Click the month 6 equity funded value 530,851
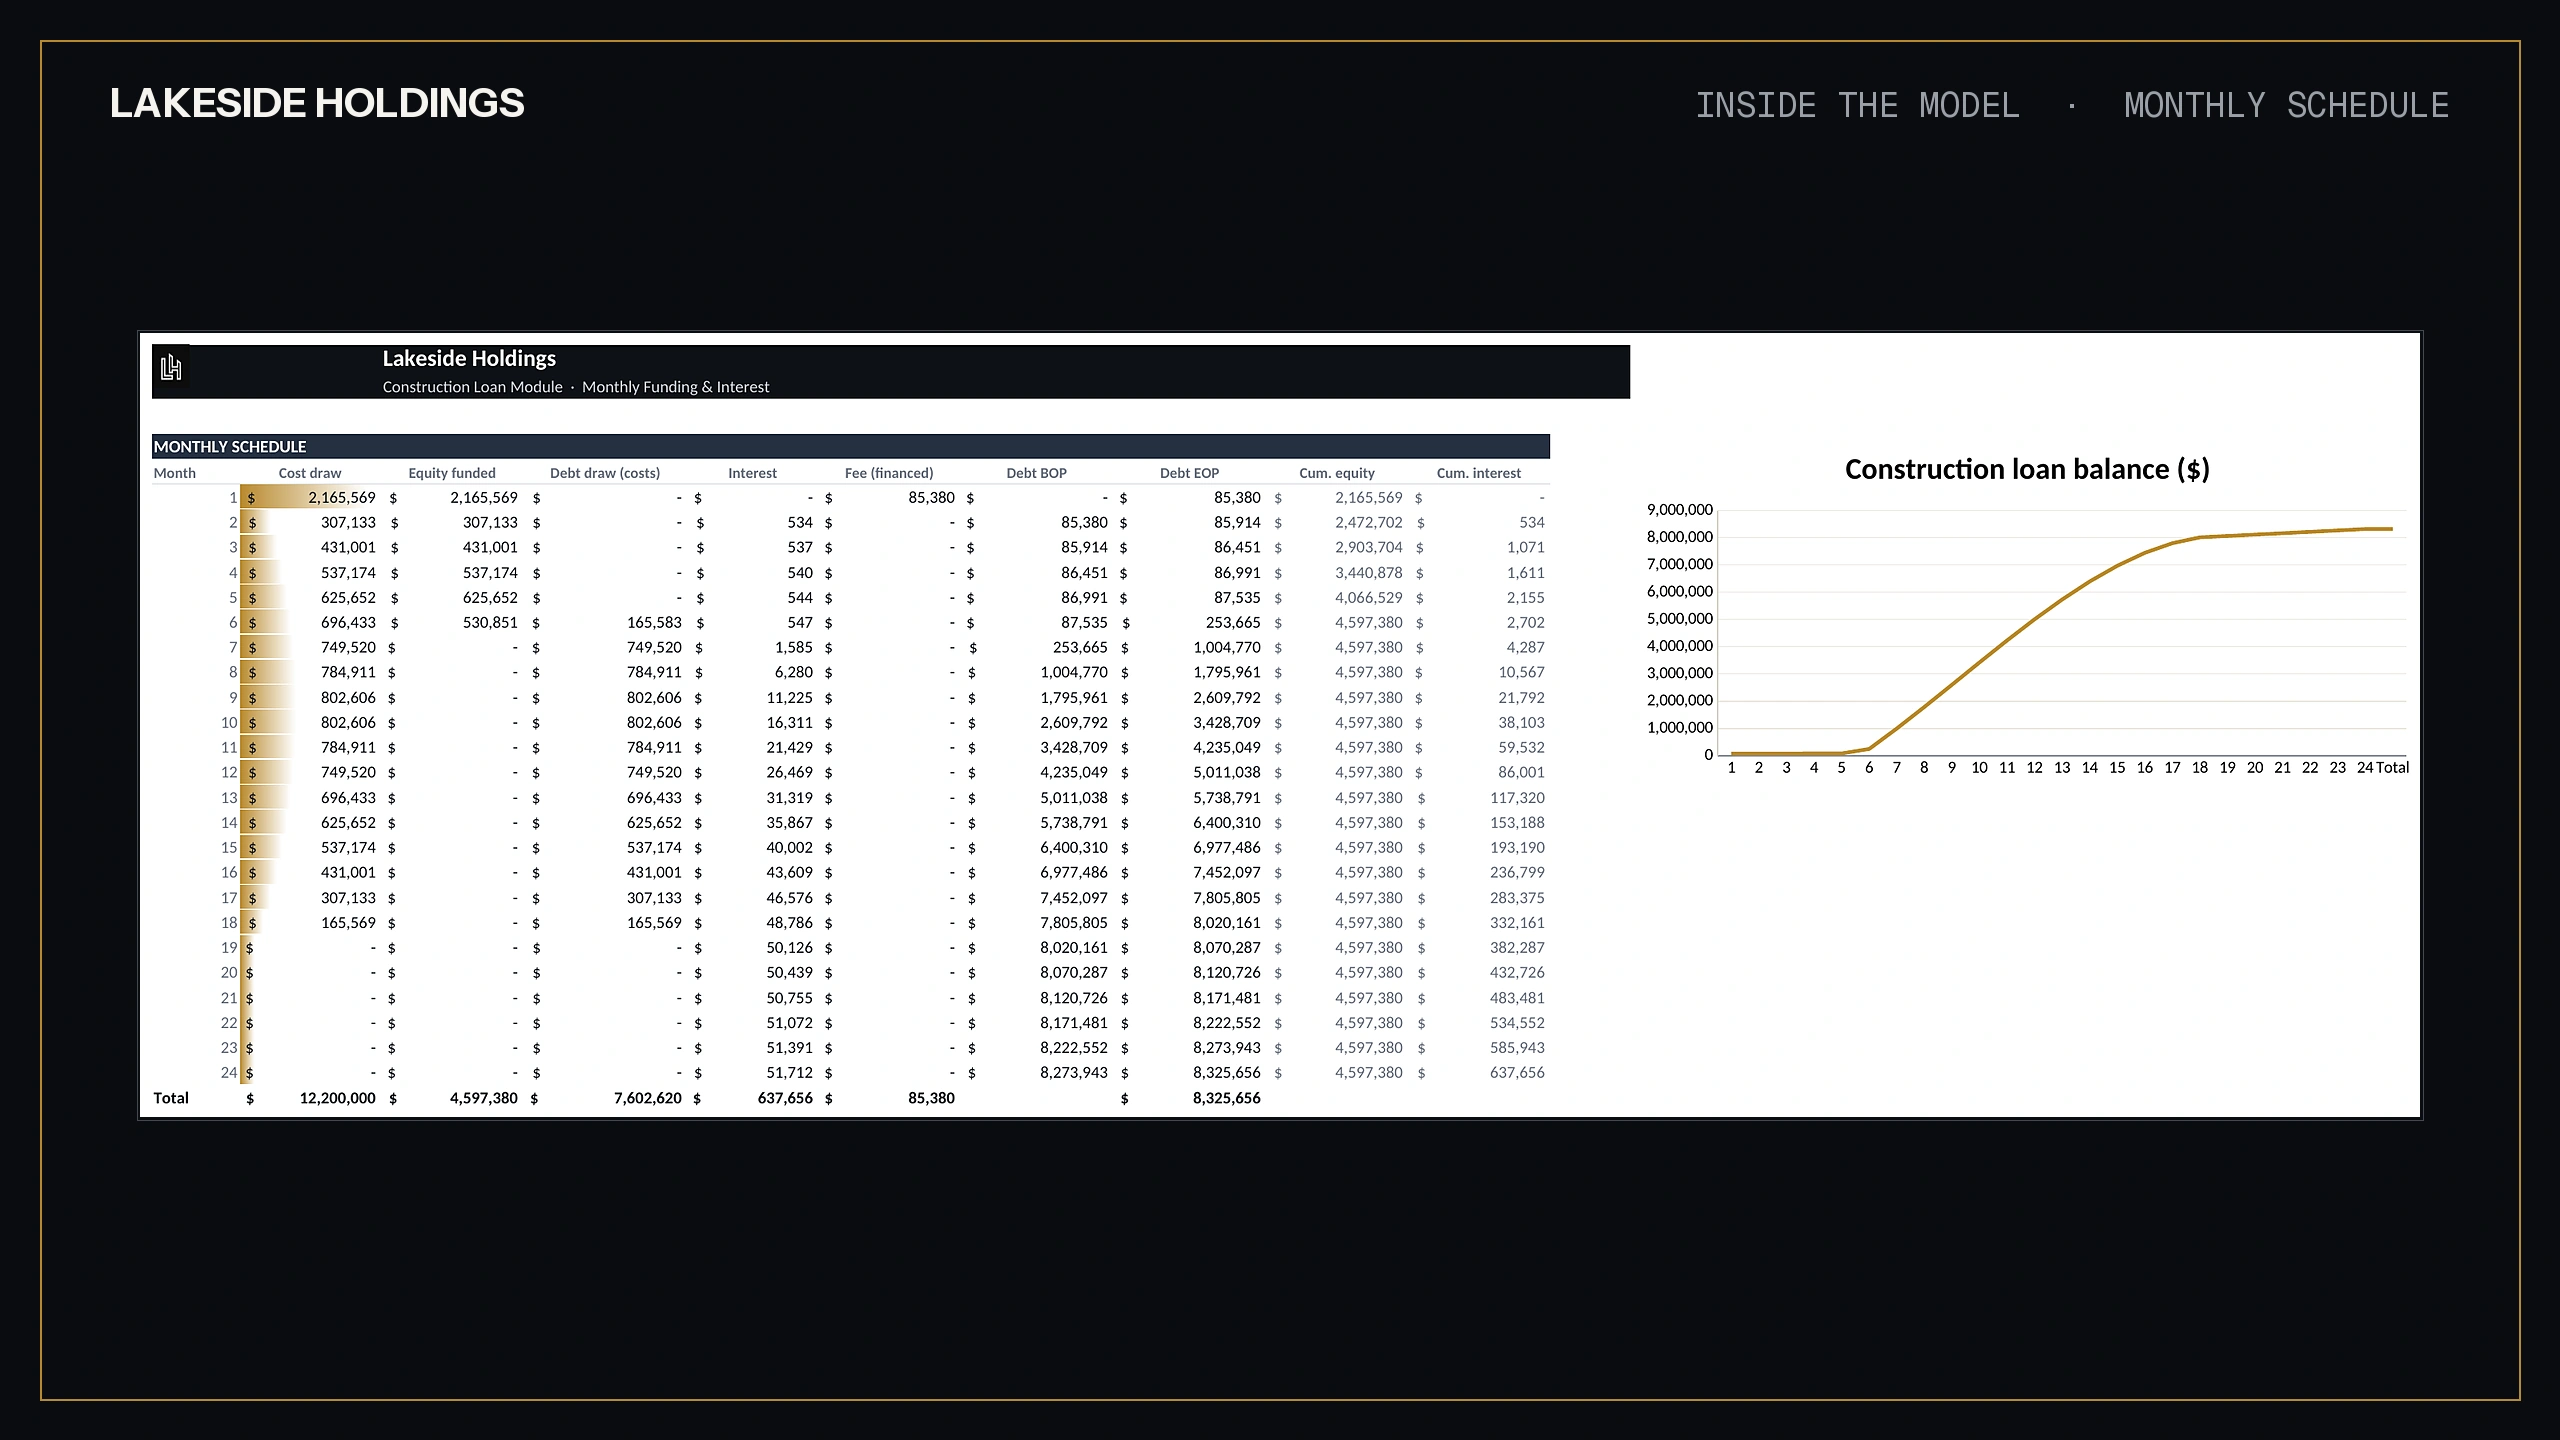 490,623
